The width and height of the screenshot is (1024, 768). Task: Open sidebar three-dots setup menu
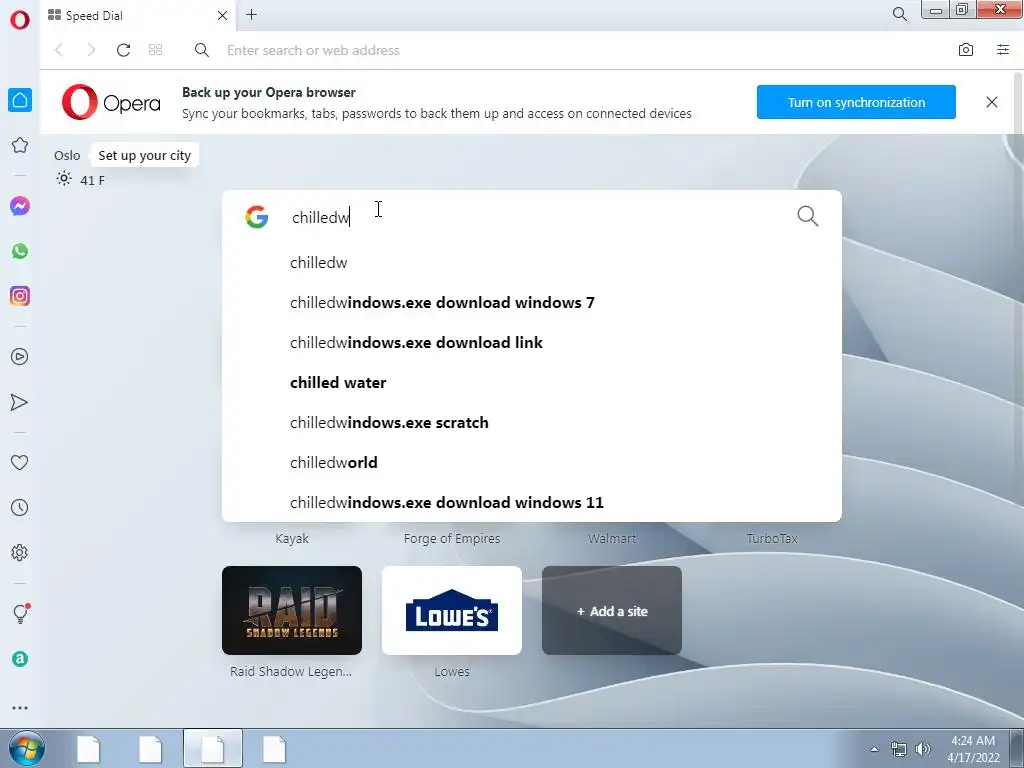tap(20, 708)
